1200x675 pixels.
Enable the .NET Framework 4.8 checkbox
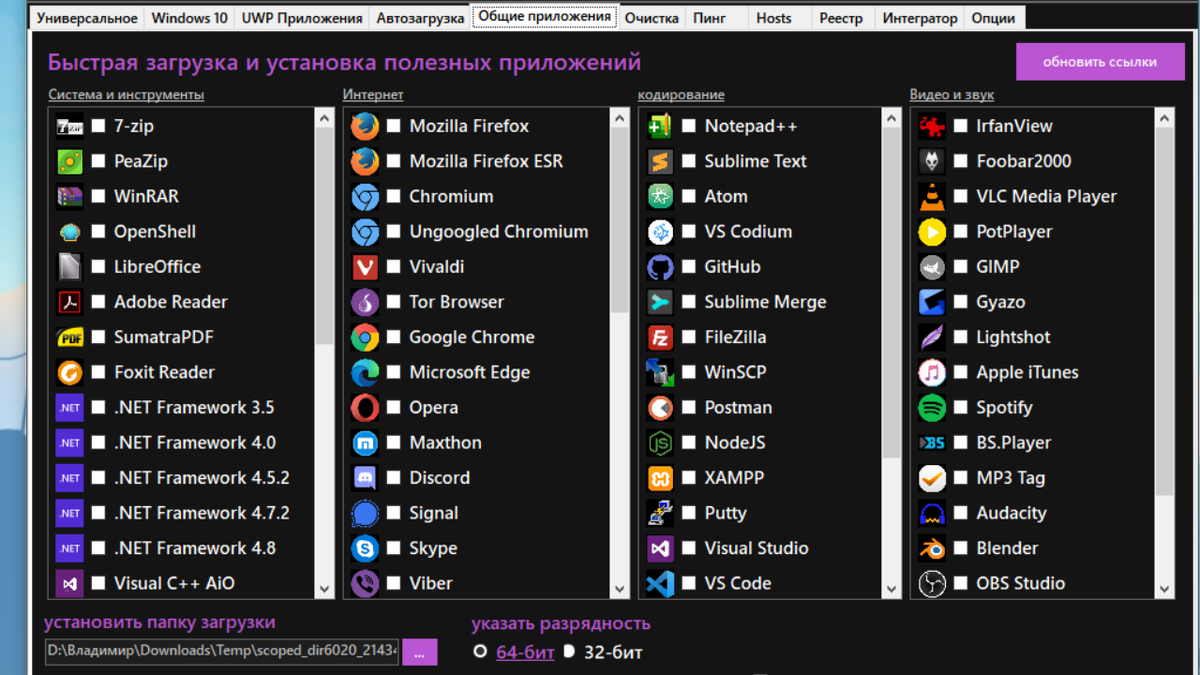[x=98, y=548]
